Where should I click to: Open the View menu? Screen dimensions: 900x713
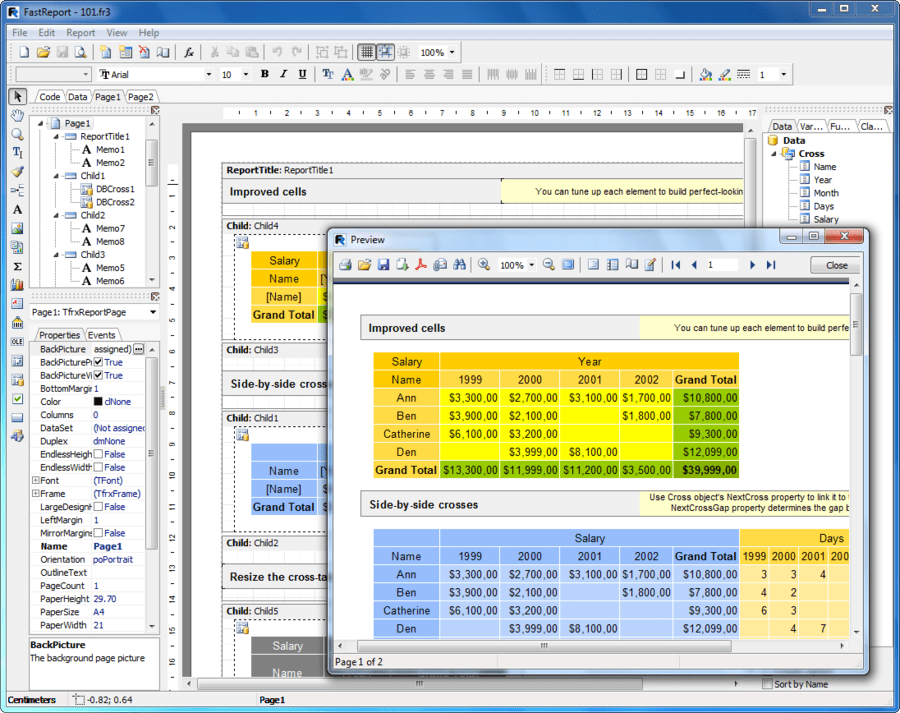click(x=117, y=33)
